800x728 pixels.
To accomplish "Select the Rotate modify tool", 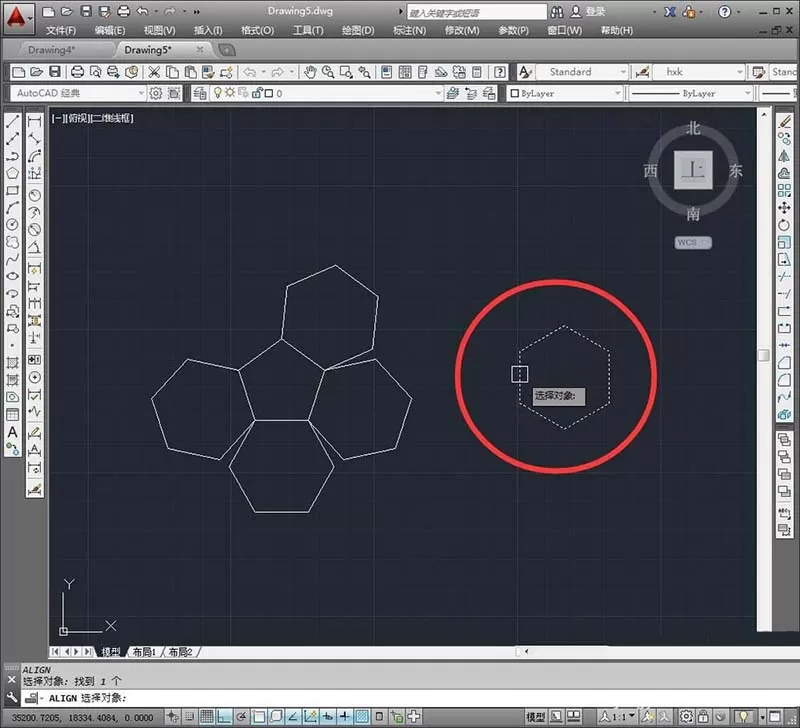I will (784, 225).
